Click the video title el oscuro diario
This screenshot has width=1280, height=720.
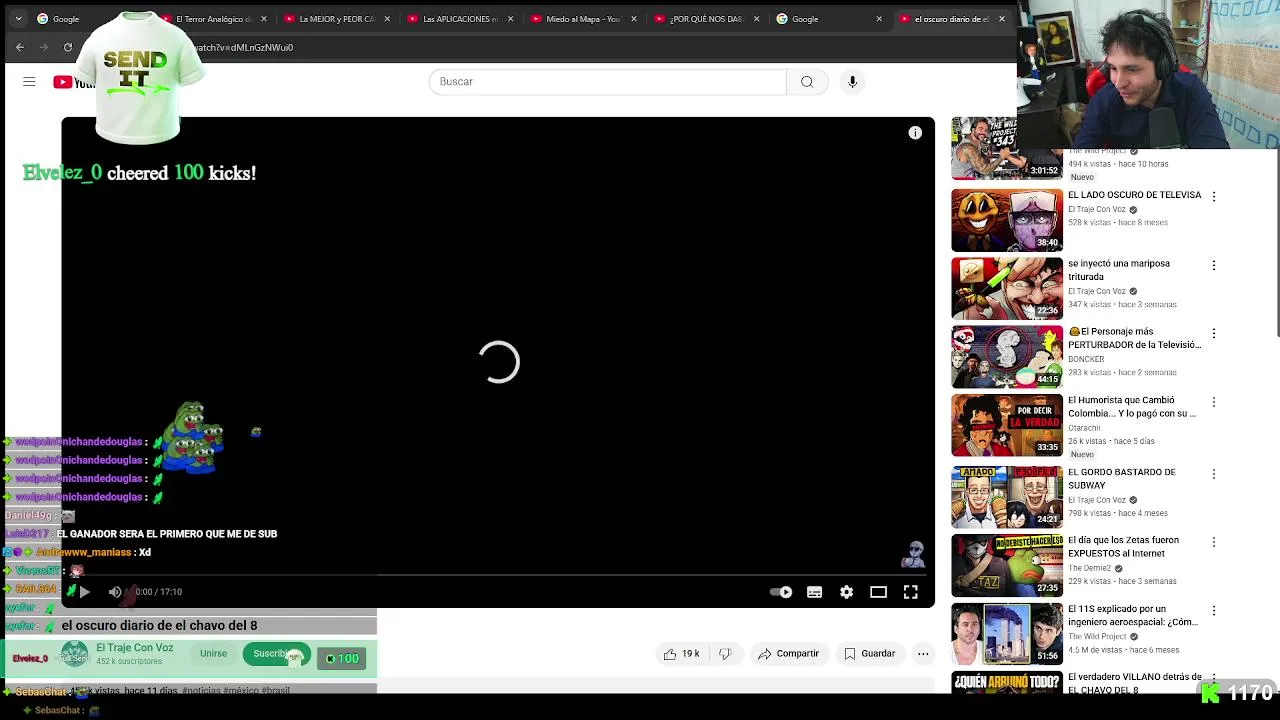pyautogui.click(x=160, y=626)
